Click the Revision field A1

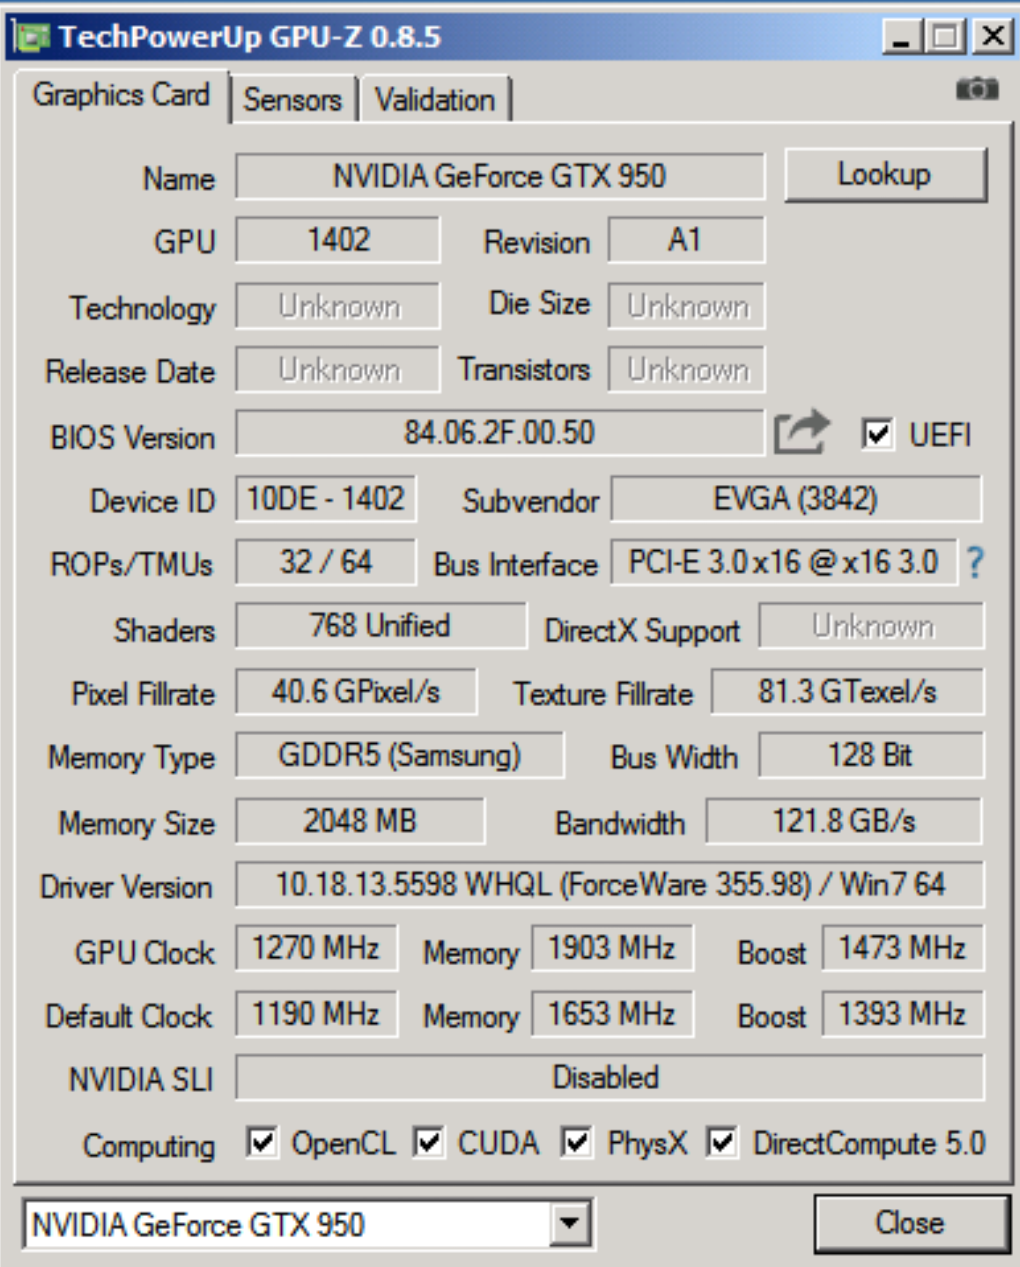[686, 240]
